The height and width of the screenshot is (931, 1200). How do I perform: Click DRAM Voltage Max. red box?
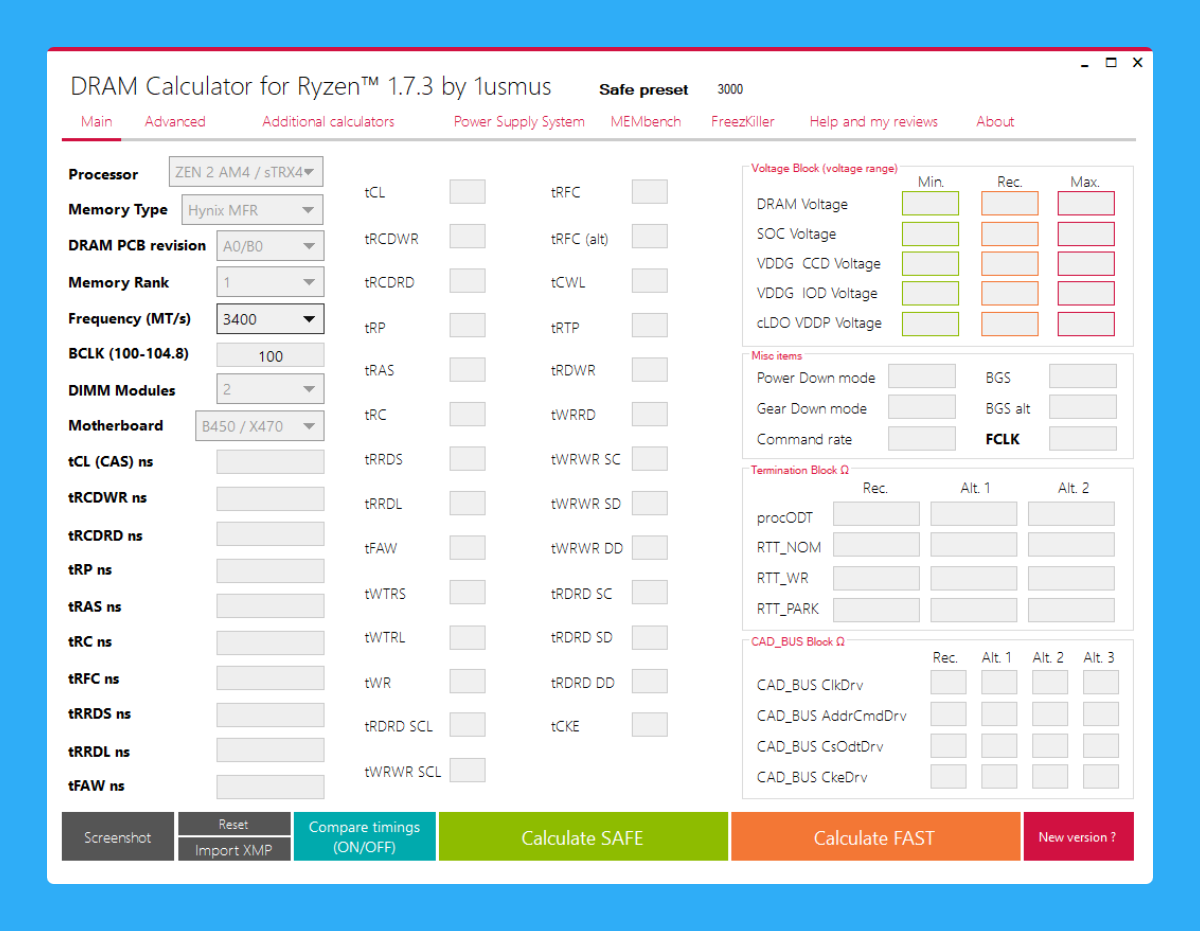[x=1086, y=204]
